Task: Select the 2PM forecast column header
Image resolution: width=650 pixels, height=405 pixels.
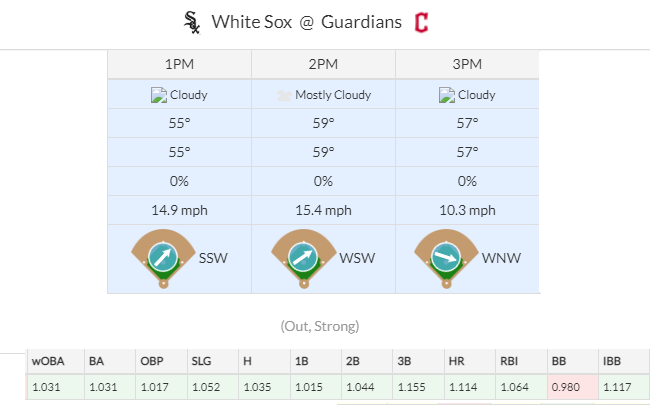Action: click(x=324, y=64)
